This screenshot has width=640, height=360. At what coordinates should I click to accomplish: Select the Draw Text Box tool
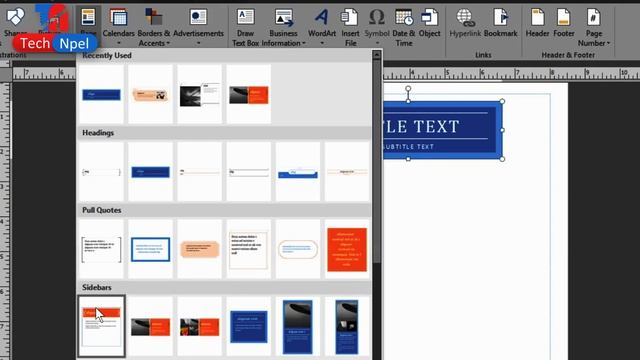(x=245, y=27)
